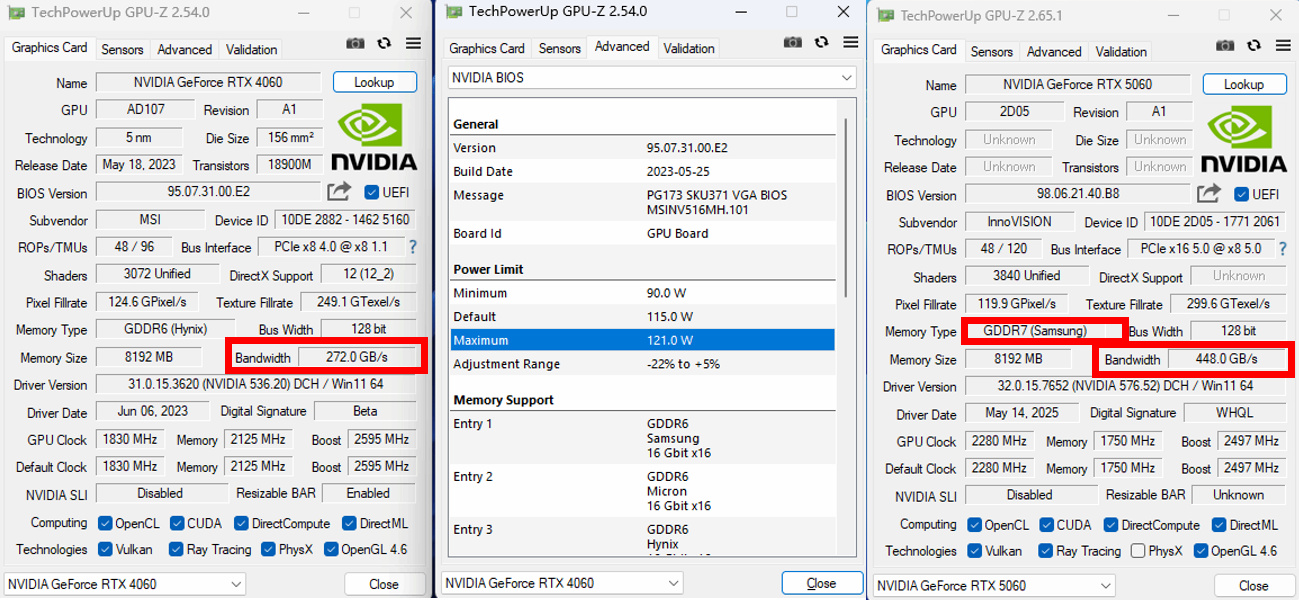Image resolution: width=1299 pixels, height=600 pixels.
Task: Click Close button in RTX 5060 window
Action: click(x=1253, y=586)
